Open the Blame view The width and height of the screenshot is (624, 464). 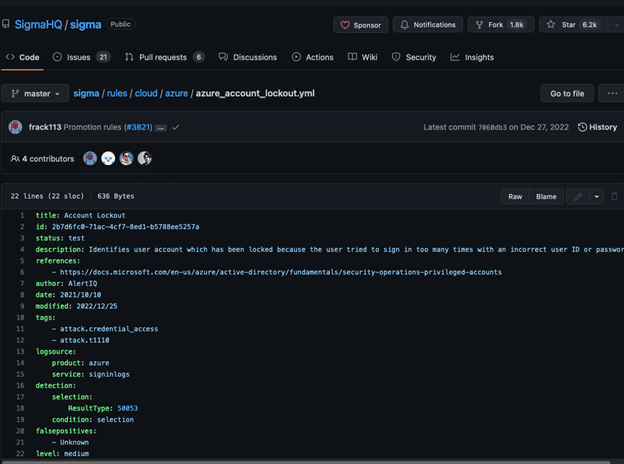[546, 197]
